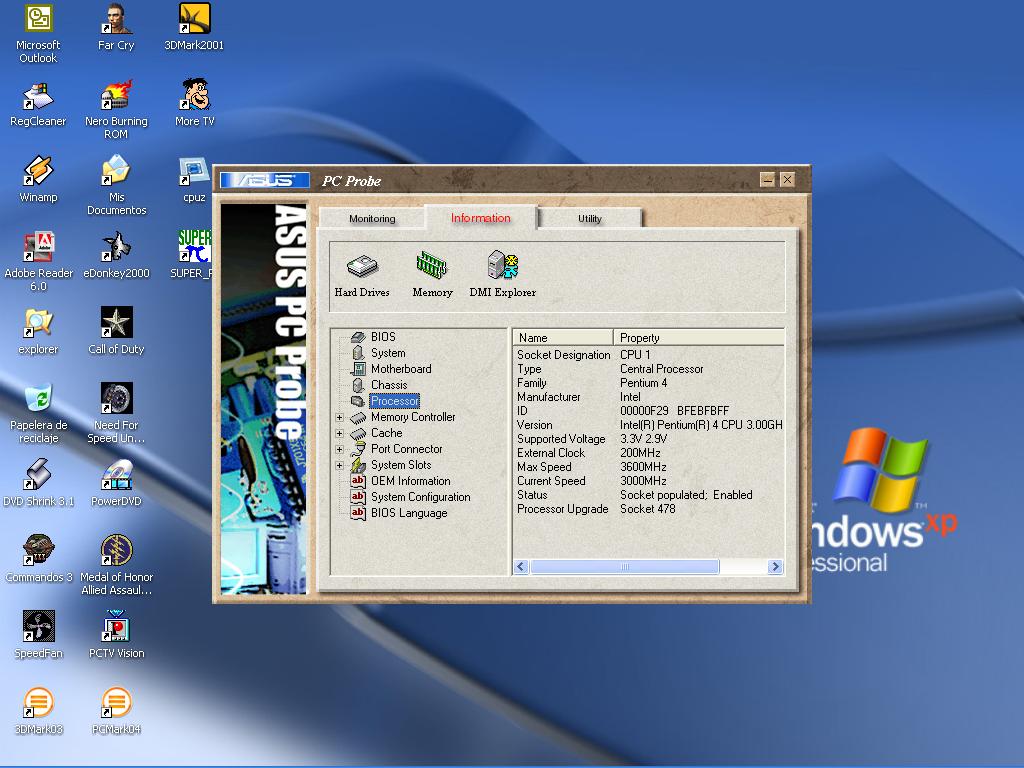The width and height of the screenshot is (1024, 768).
Task: Expand the Cache tree node
Action: pos(340,434)
